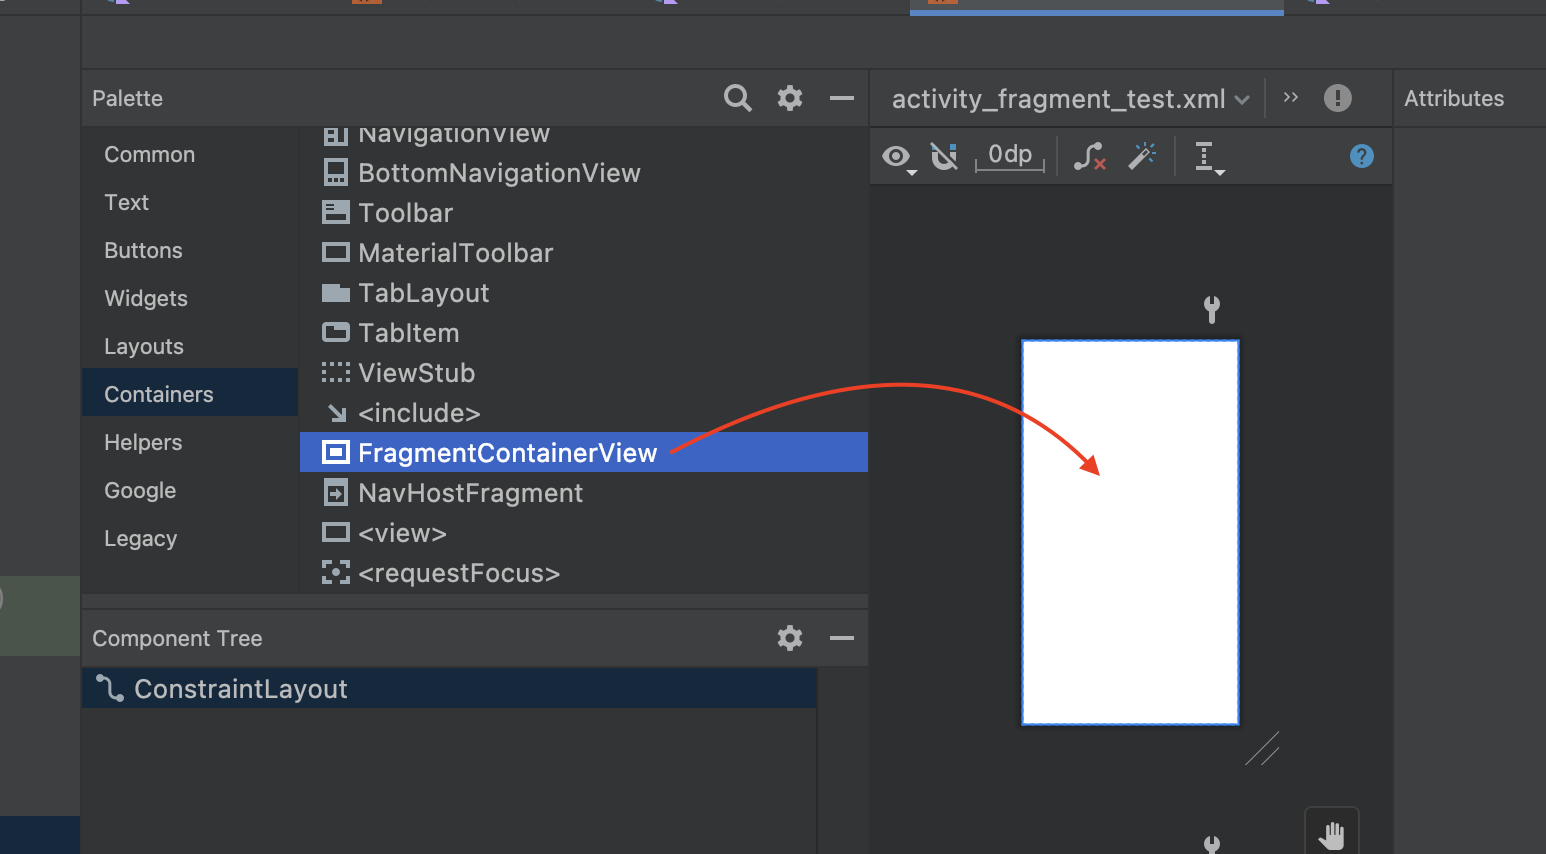Click the wrench above design preview
Screen dimensions: 1546x854
click(x=1212, y=309)
